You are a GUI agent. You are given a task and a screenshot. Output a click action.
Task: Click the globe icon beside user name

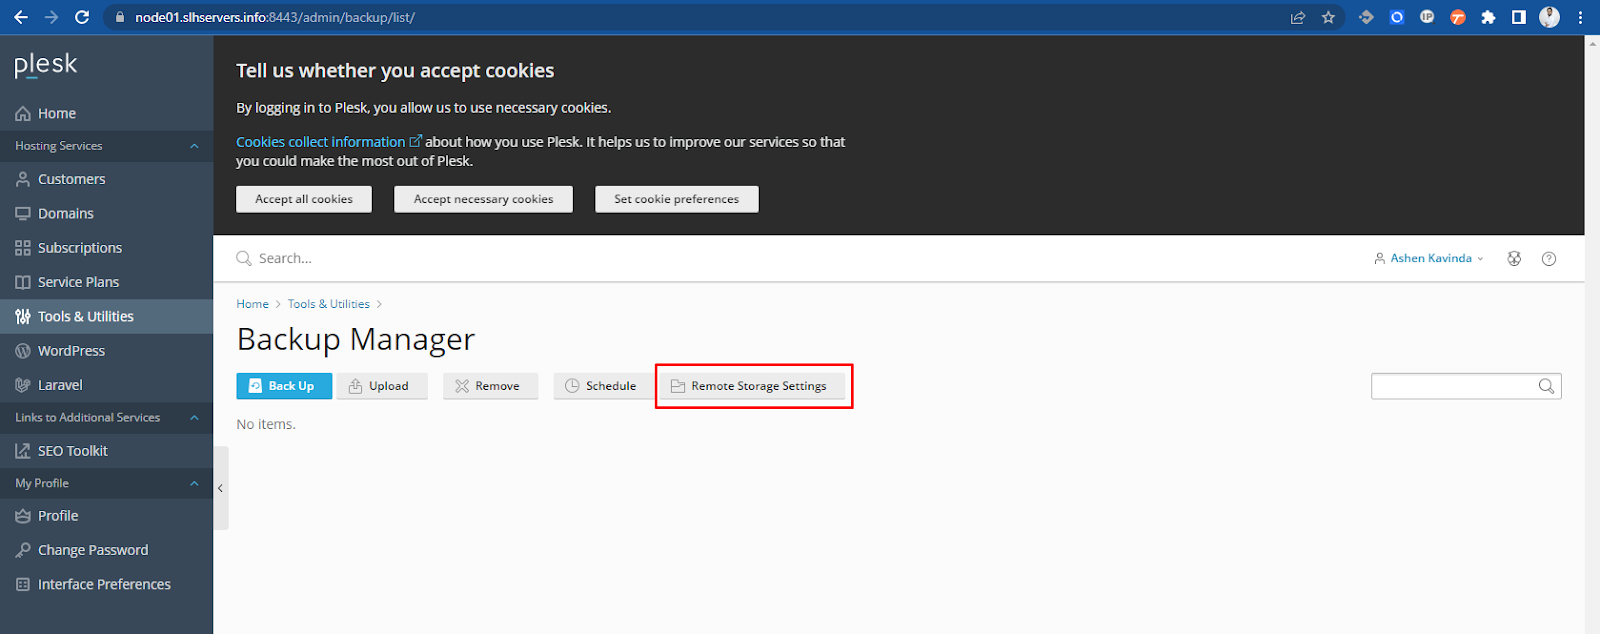(x=1514, y=259)
